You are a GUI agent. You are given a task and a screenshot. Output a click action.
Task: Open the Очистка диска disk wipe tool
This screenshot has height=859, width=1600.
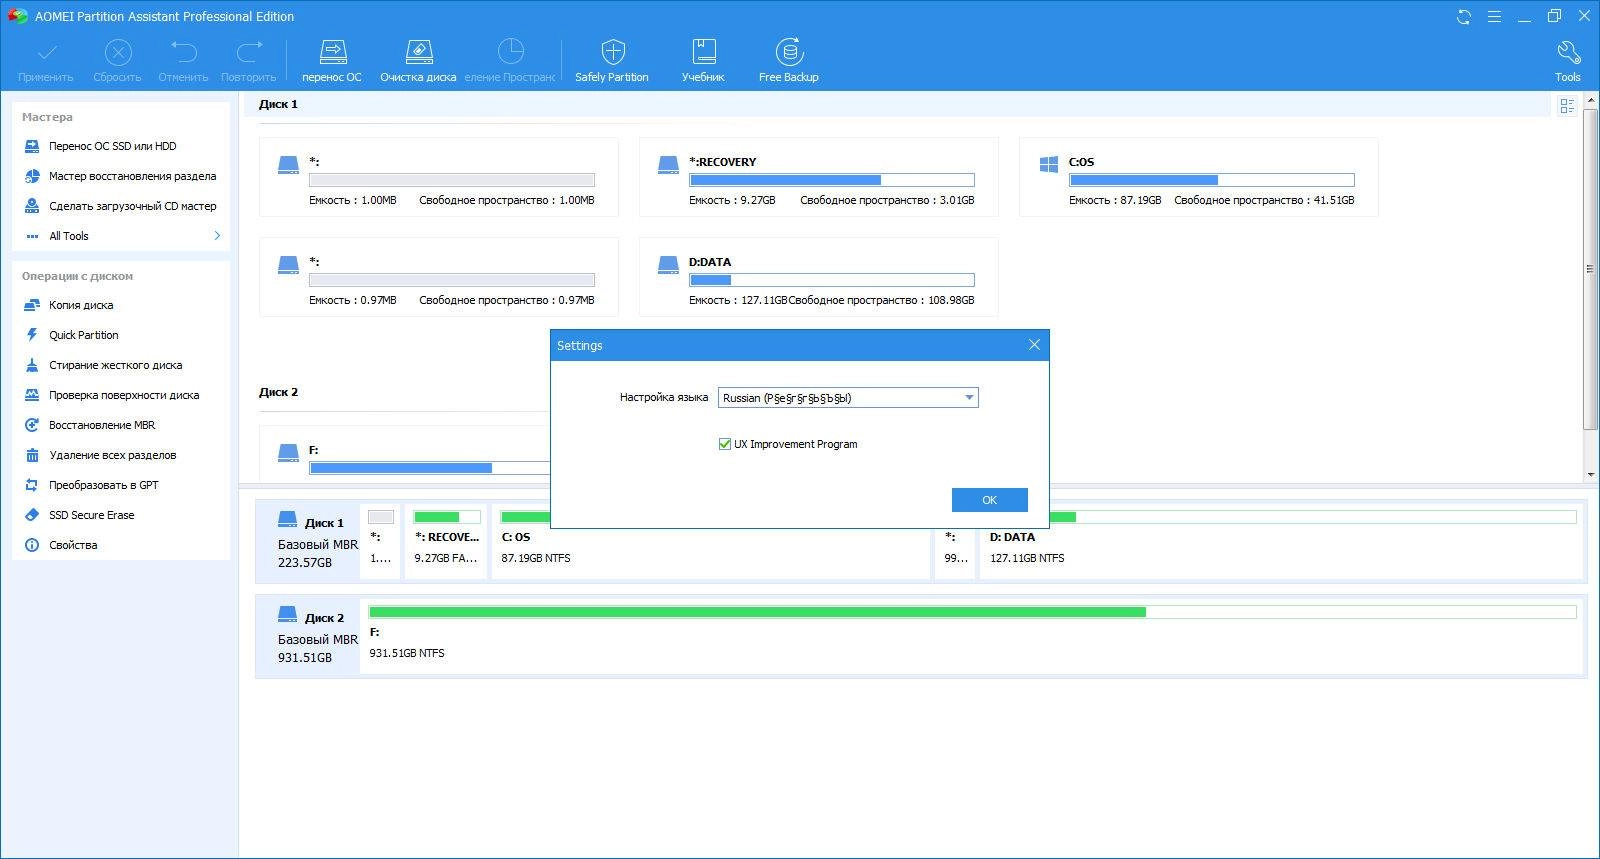point(418,60)
